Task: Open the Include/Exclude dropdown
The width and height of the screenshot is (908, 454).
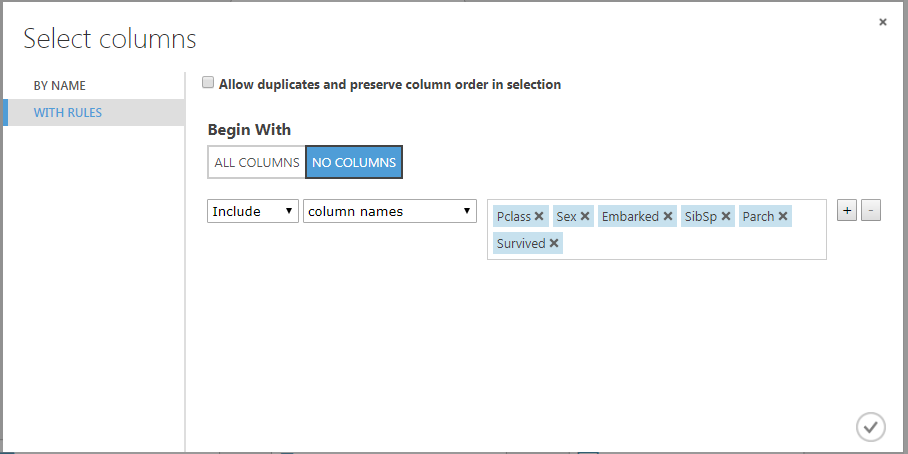Action: [x=253, y=211]
